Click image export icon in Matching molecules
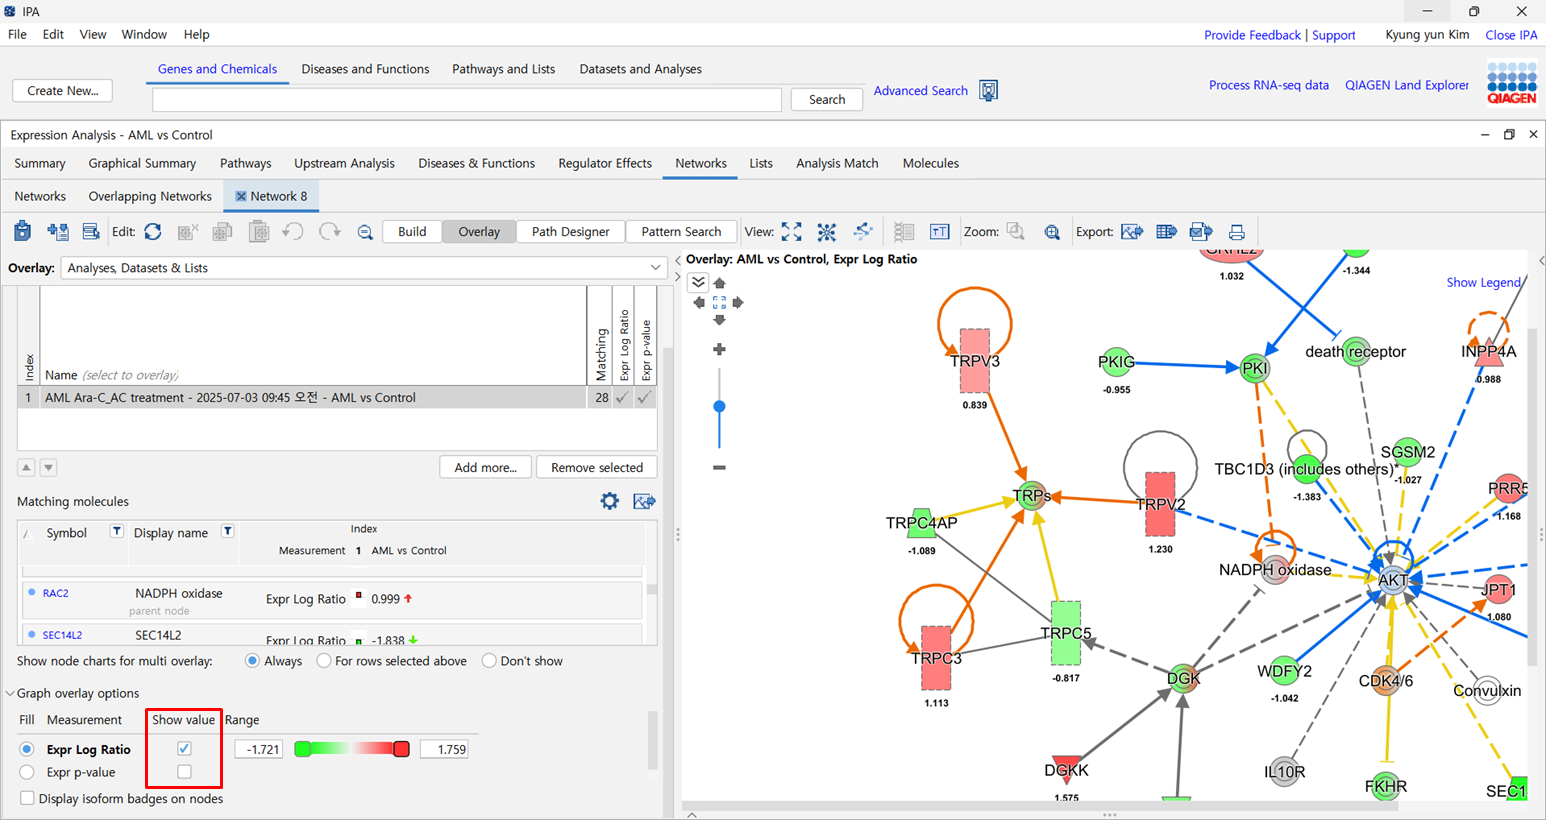The height and width of the screenshot is (820, 1546). (x=644, y=501)
